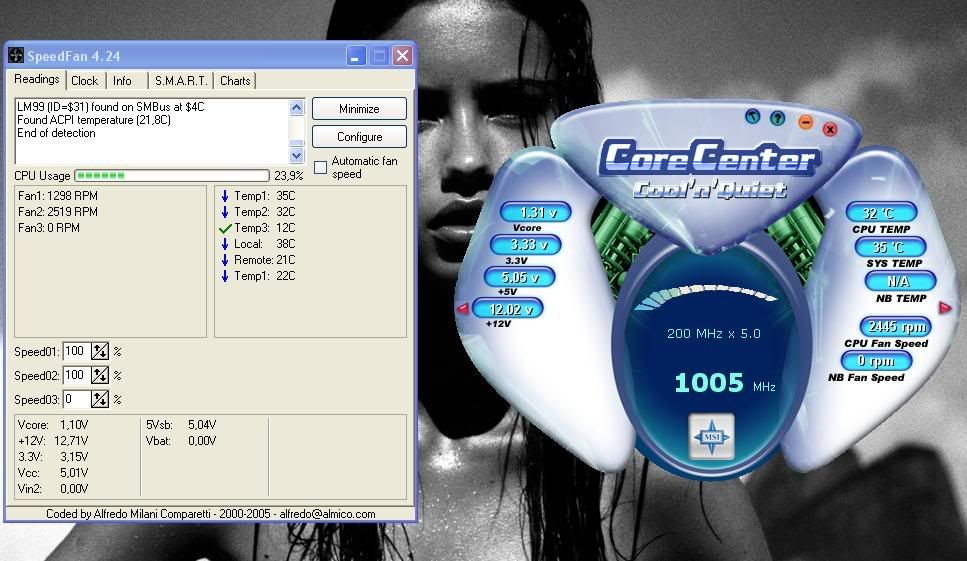967x561 pixels.
Task: Click the Temp1 22C down arrow icon
Action: coord(224,276)
